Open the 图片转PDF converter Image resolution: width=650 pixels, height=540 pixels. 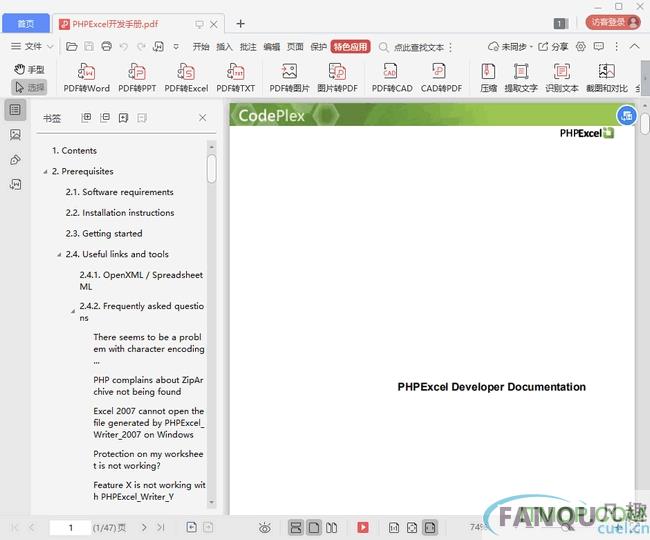click(337, 77)
